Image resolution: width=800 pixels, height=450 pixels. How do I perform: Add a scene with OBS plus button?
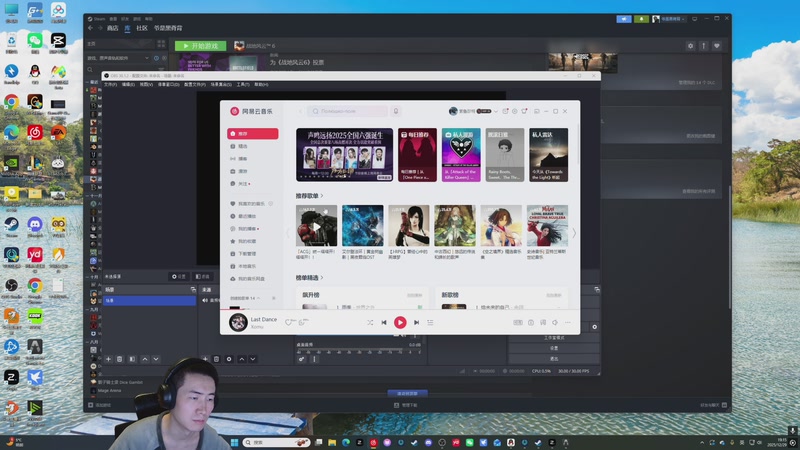(108, 359)
